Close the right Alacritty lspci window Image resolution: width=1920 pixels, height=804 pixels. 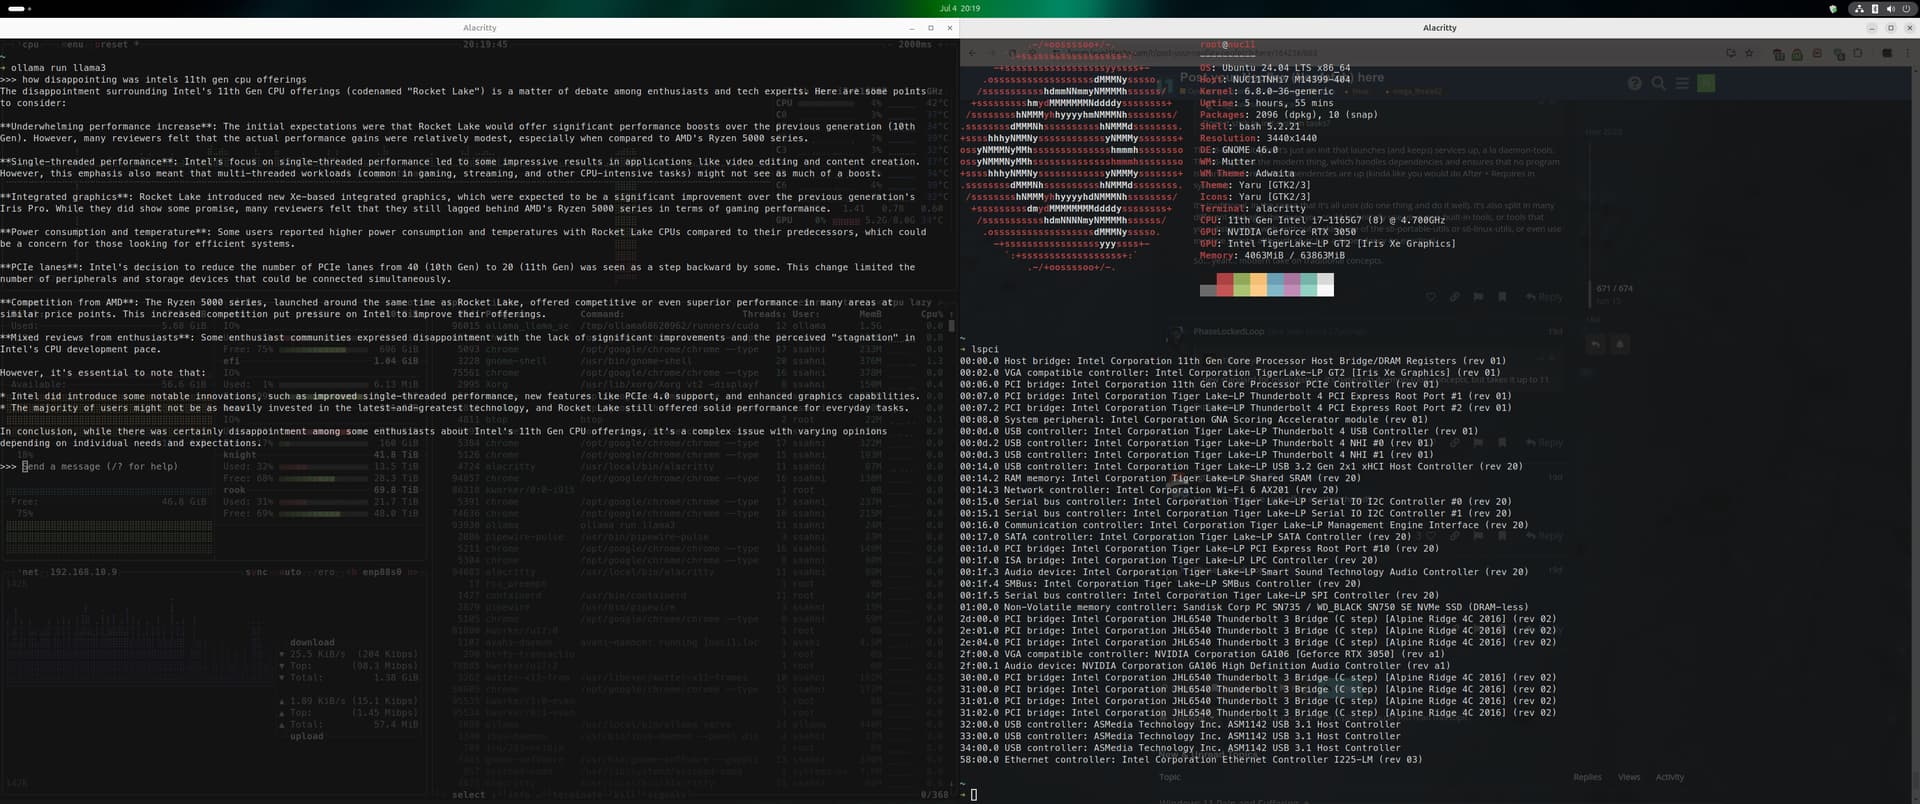click(1909, 28)
